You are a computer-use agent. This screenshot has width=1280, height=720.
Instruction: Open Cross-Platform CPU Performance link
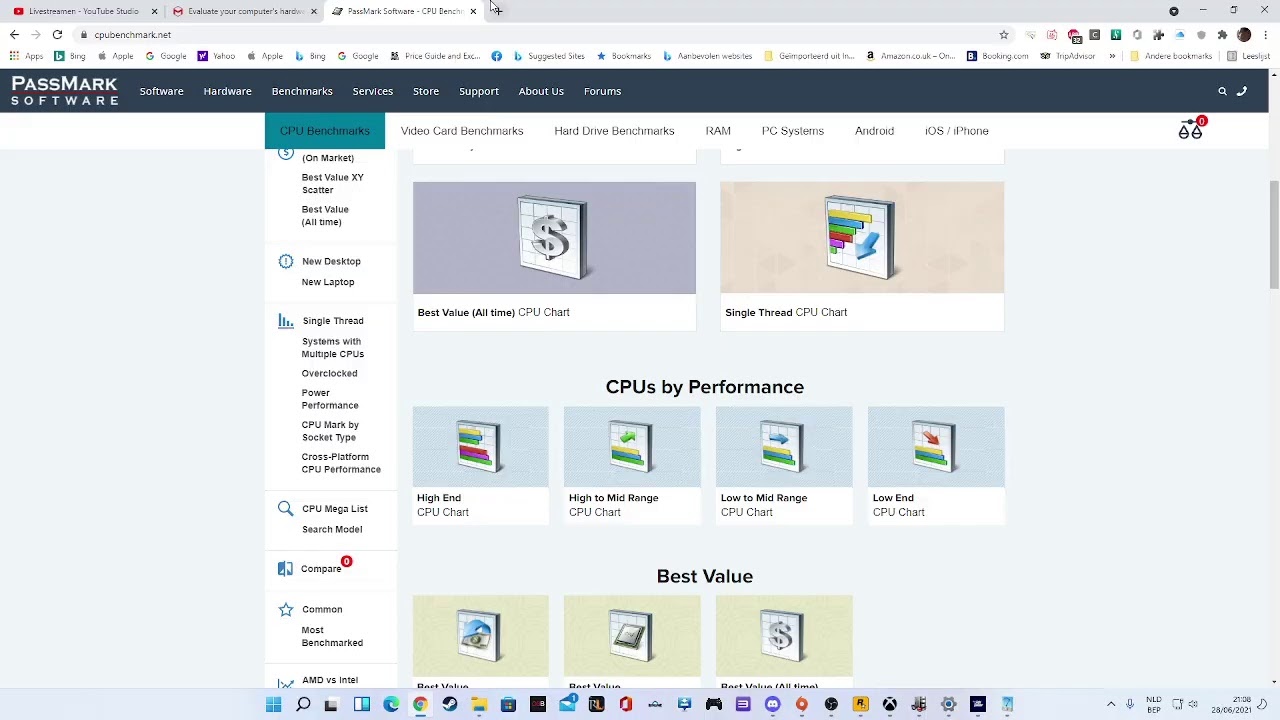(x=341, y=463)
